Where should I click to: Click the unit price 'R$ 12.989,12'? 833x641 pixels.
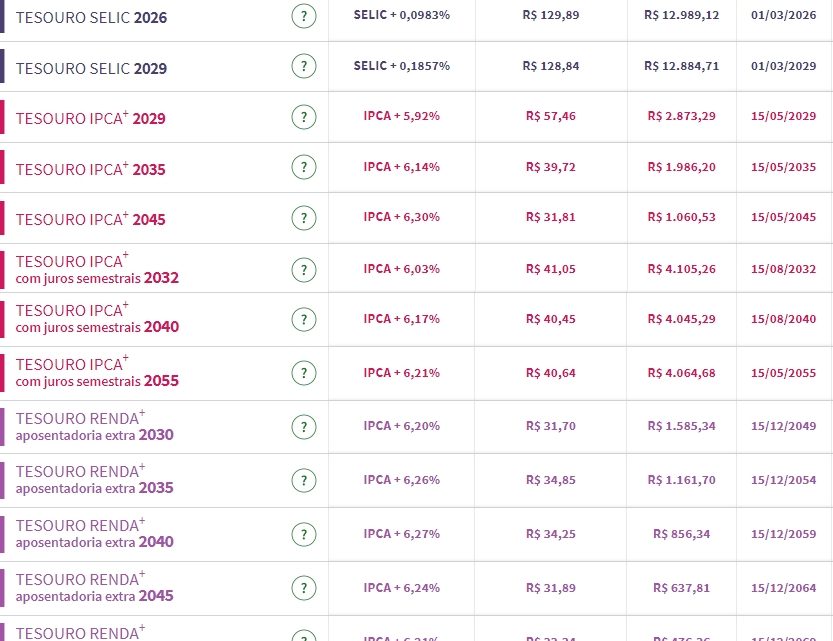click(x=682, y=15)
